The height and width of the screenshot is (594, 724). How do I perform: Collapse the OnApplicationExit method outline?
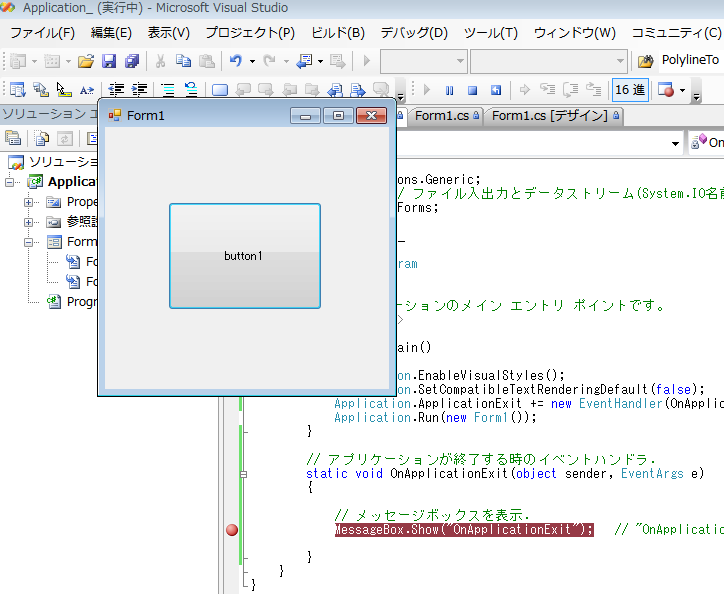coord(243,474)
